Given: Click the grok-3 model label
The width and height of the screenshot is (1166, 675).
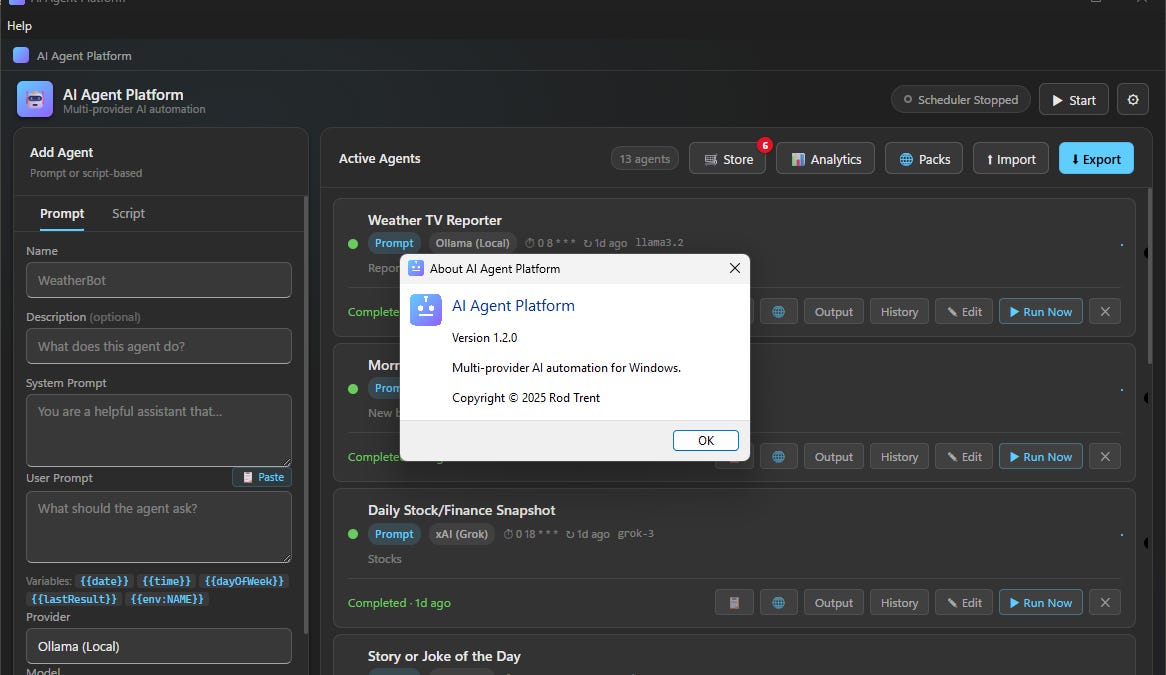Looking at the screenshot, I should (x=636, y=534).
